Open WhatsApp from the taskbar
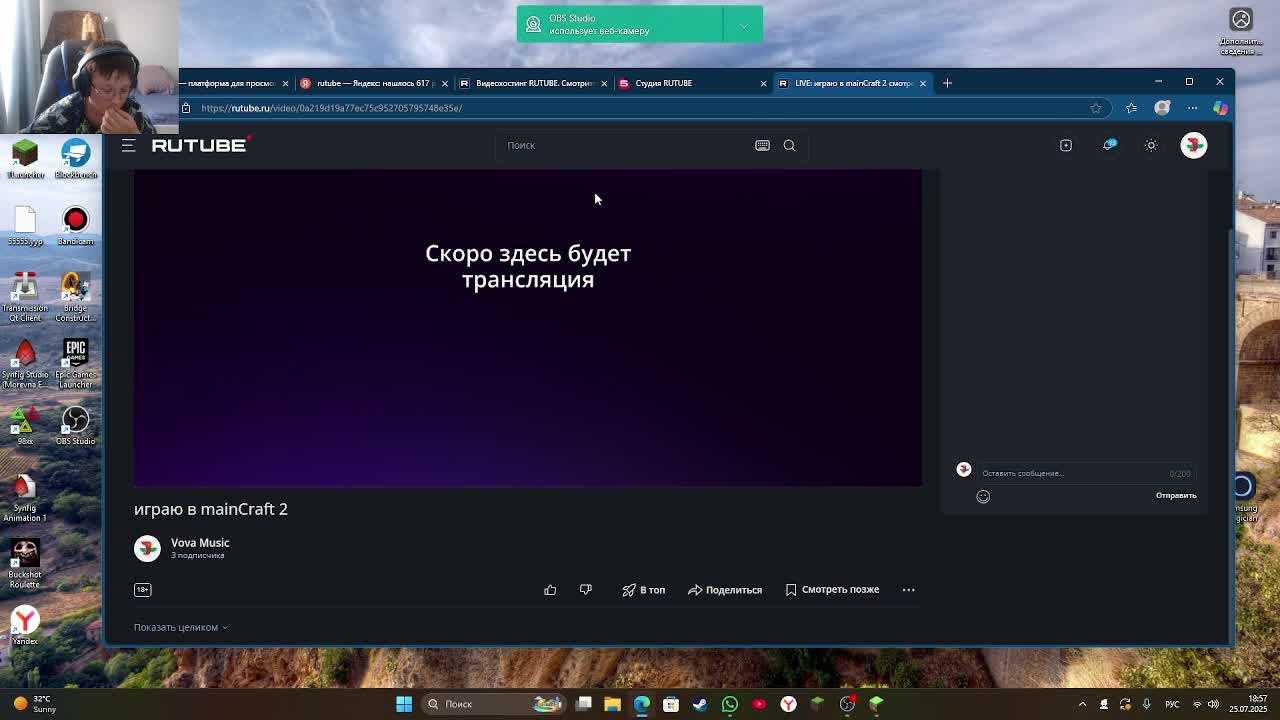Image resolution: width=1280 pixels, height=720 pixels. pyautogui.click(x=730, y=704)
